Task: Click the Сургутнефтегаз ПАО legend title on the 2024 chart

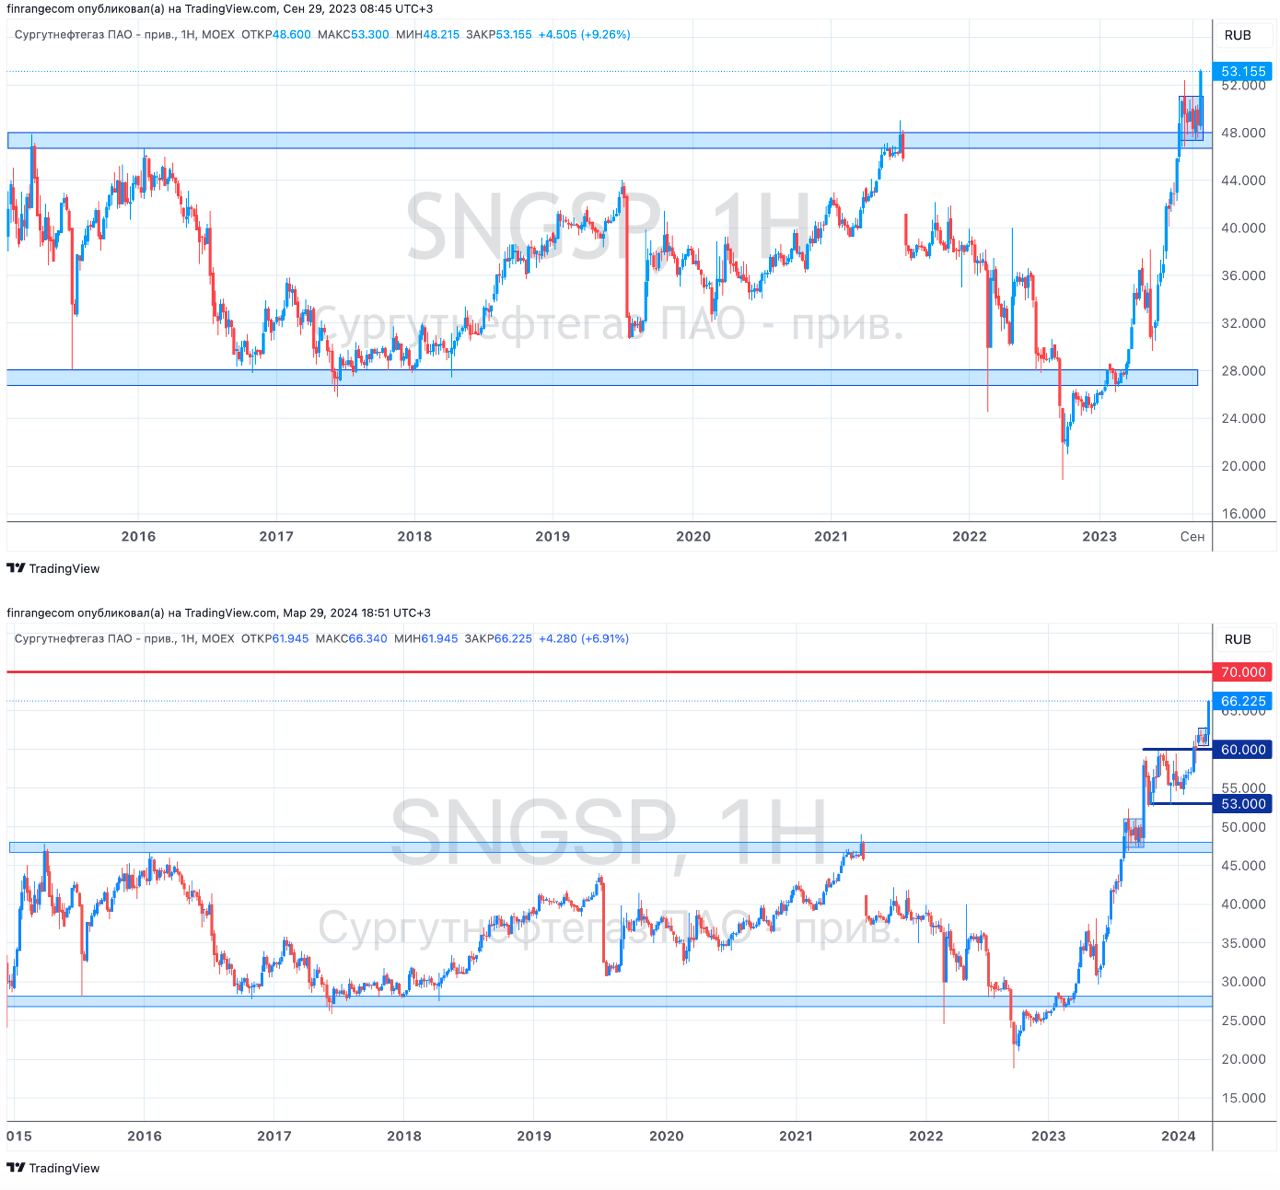Action: pos(125,638)
